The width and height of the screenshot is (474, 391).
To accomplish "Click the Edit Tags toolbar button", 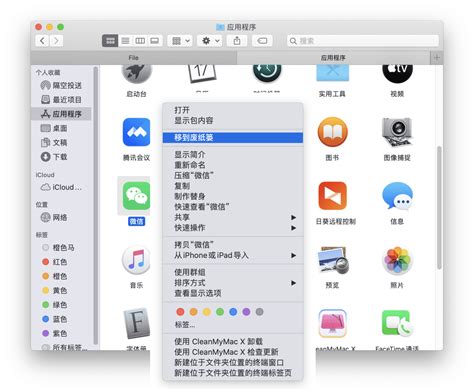I will [x=262, y=41].
